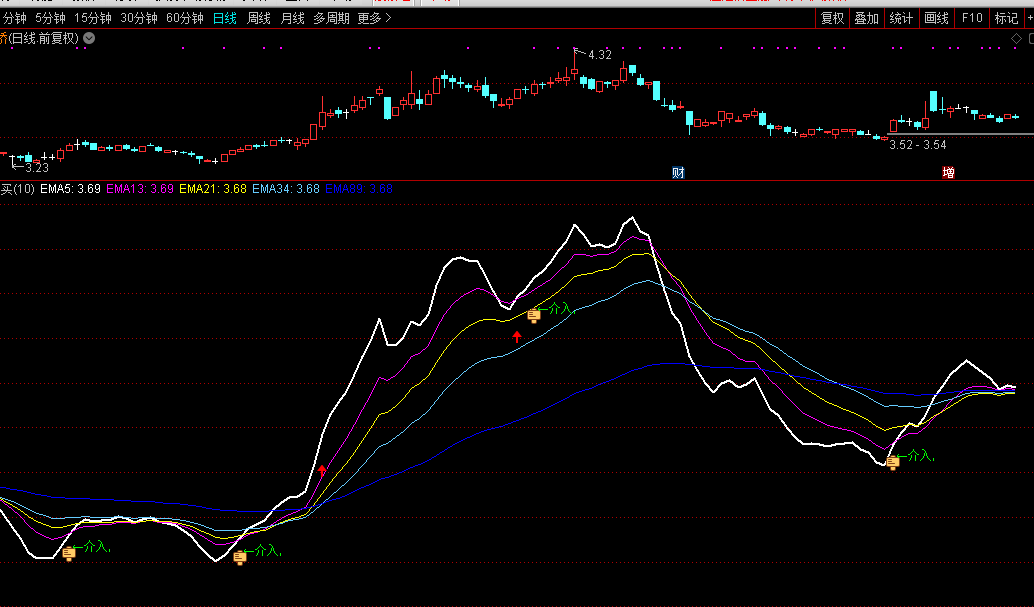The image size is (1034, 607).
Task: Click the leftmost orange 介入 signal icon
Action: (69, 553)
